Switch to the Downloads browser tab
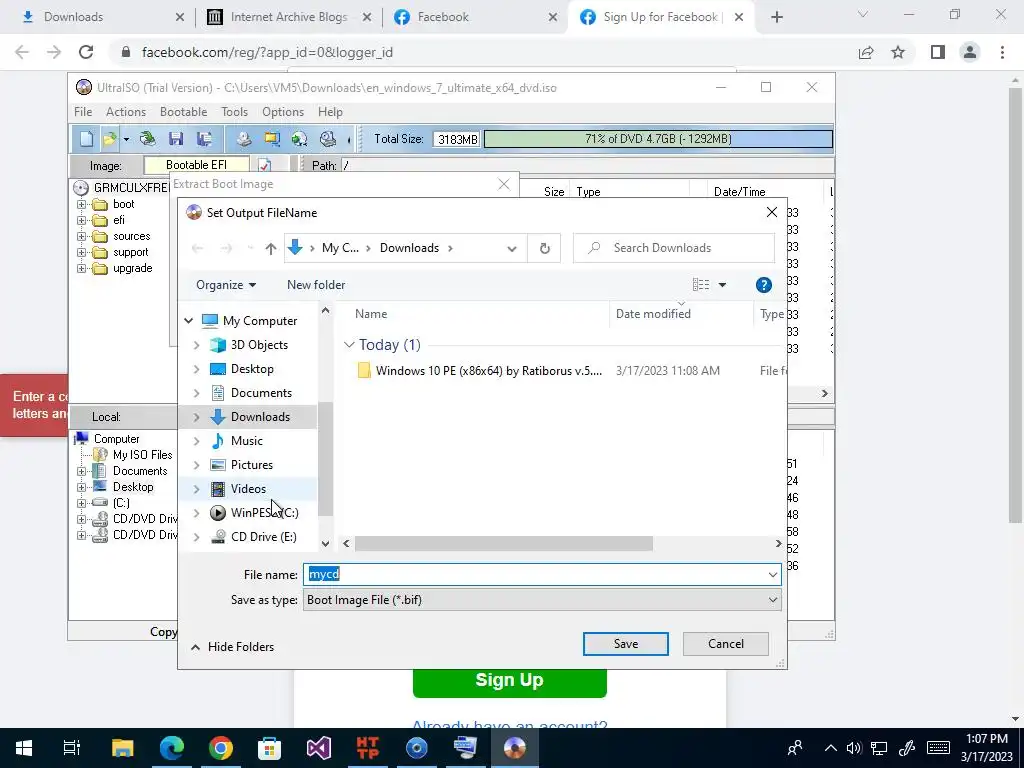 (x=73, y=17)
